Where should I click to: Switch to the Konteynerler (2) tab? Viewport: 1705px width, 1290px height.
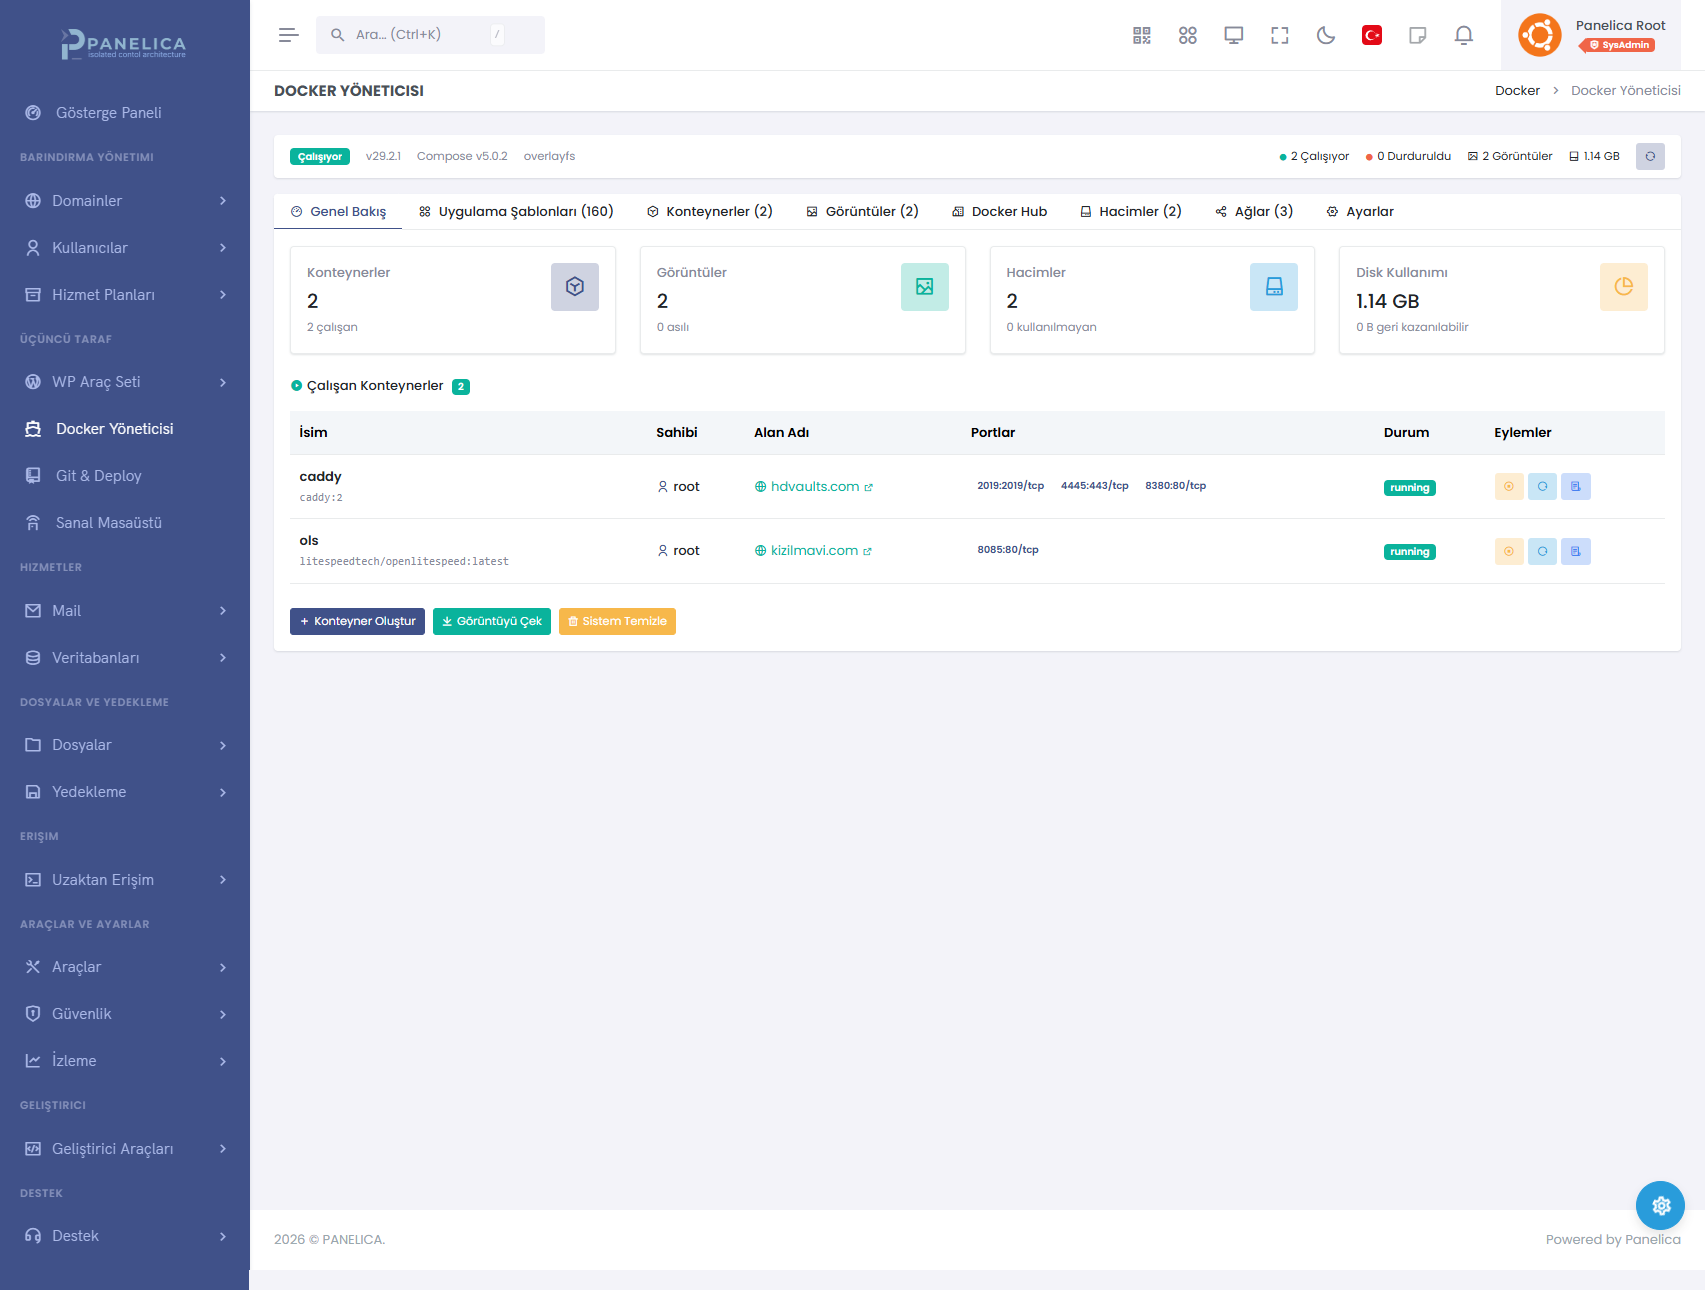pyautogui.click(x=709, y=212)
